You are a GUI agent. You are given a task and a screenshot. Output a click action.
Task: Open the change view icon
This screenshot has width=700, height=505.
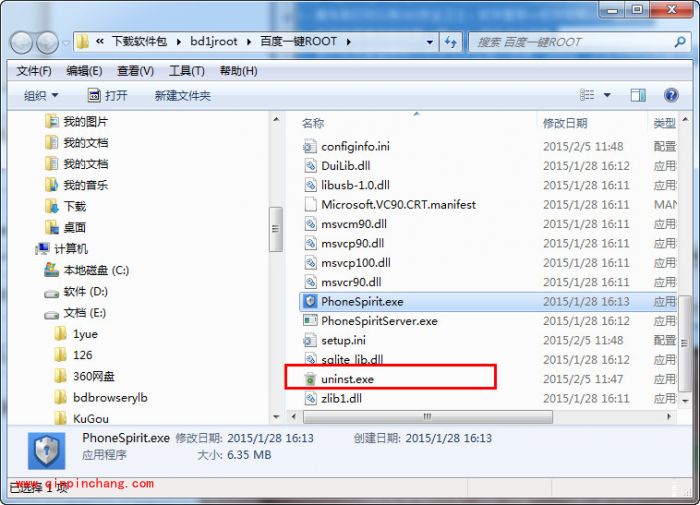587,95
